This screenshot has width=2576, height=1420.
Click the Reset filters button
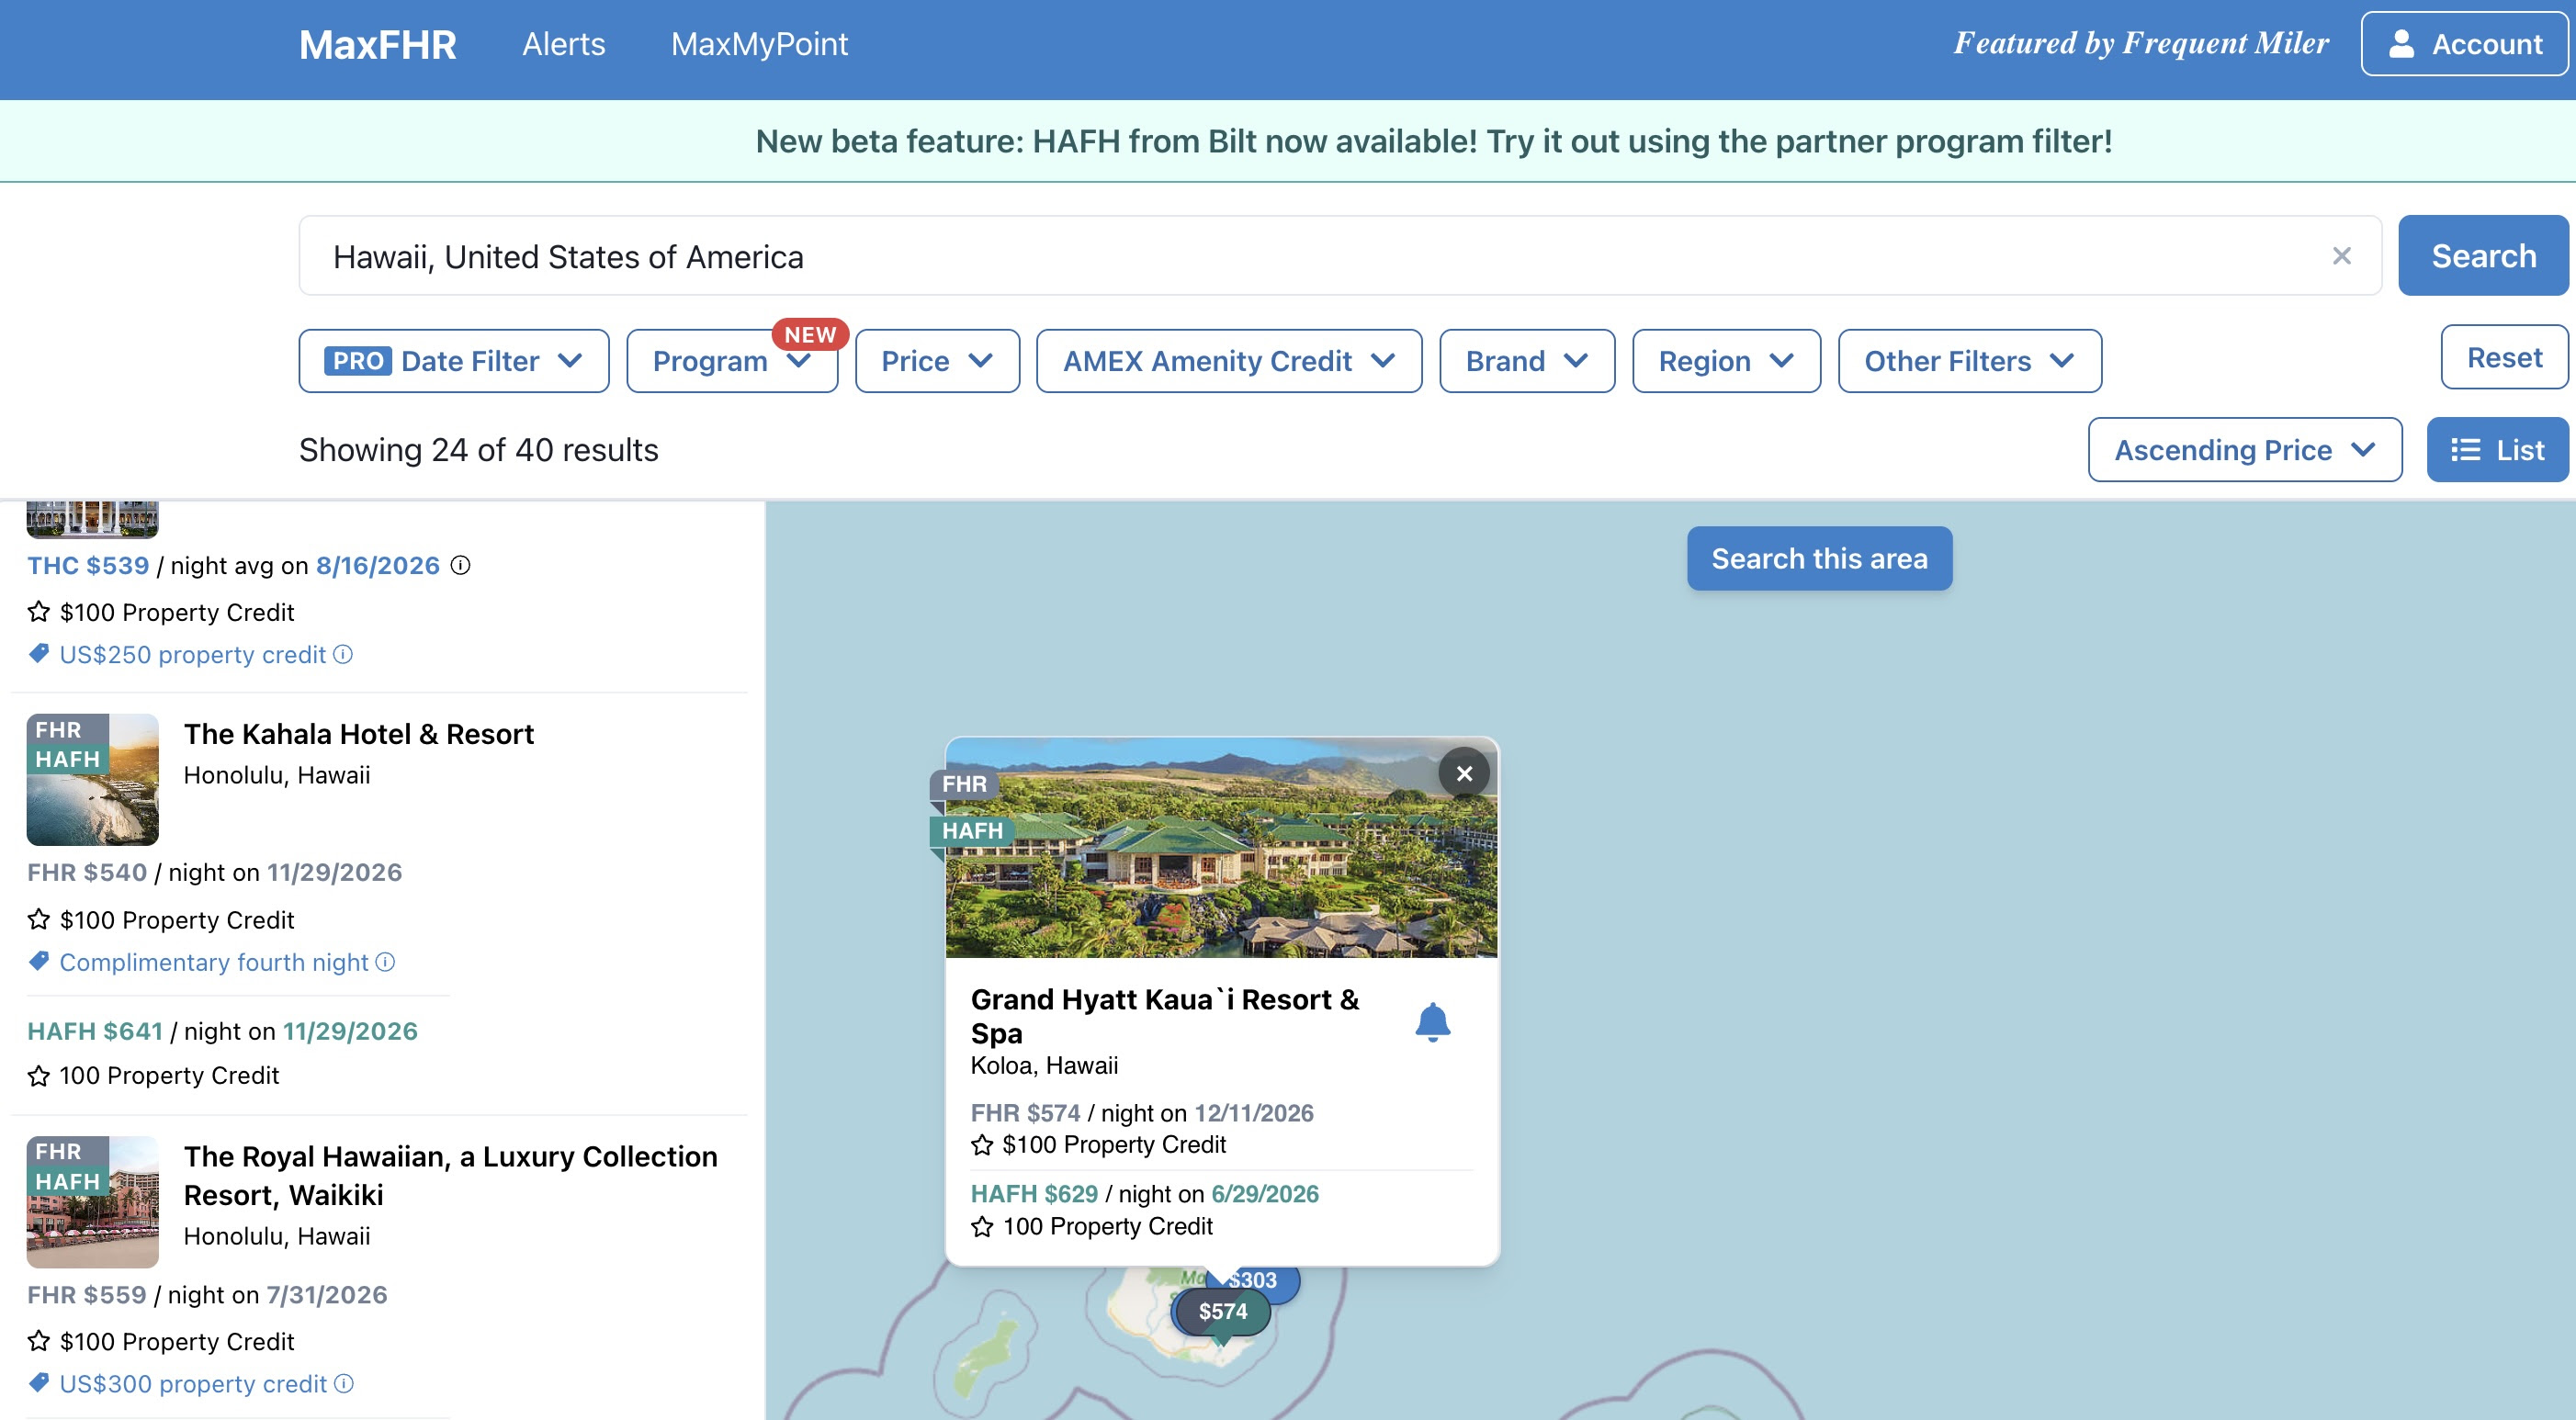[2504, 357]
